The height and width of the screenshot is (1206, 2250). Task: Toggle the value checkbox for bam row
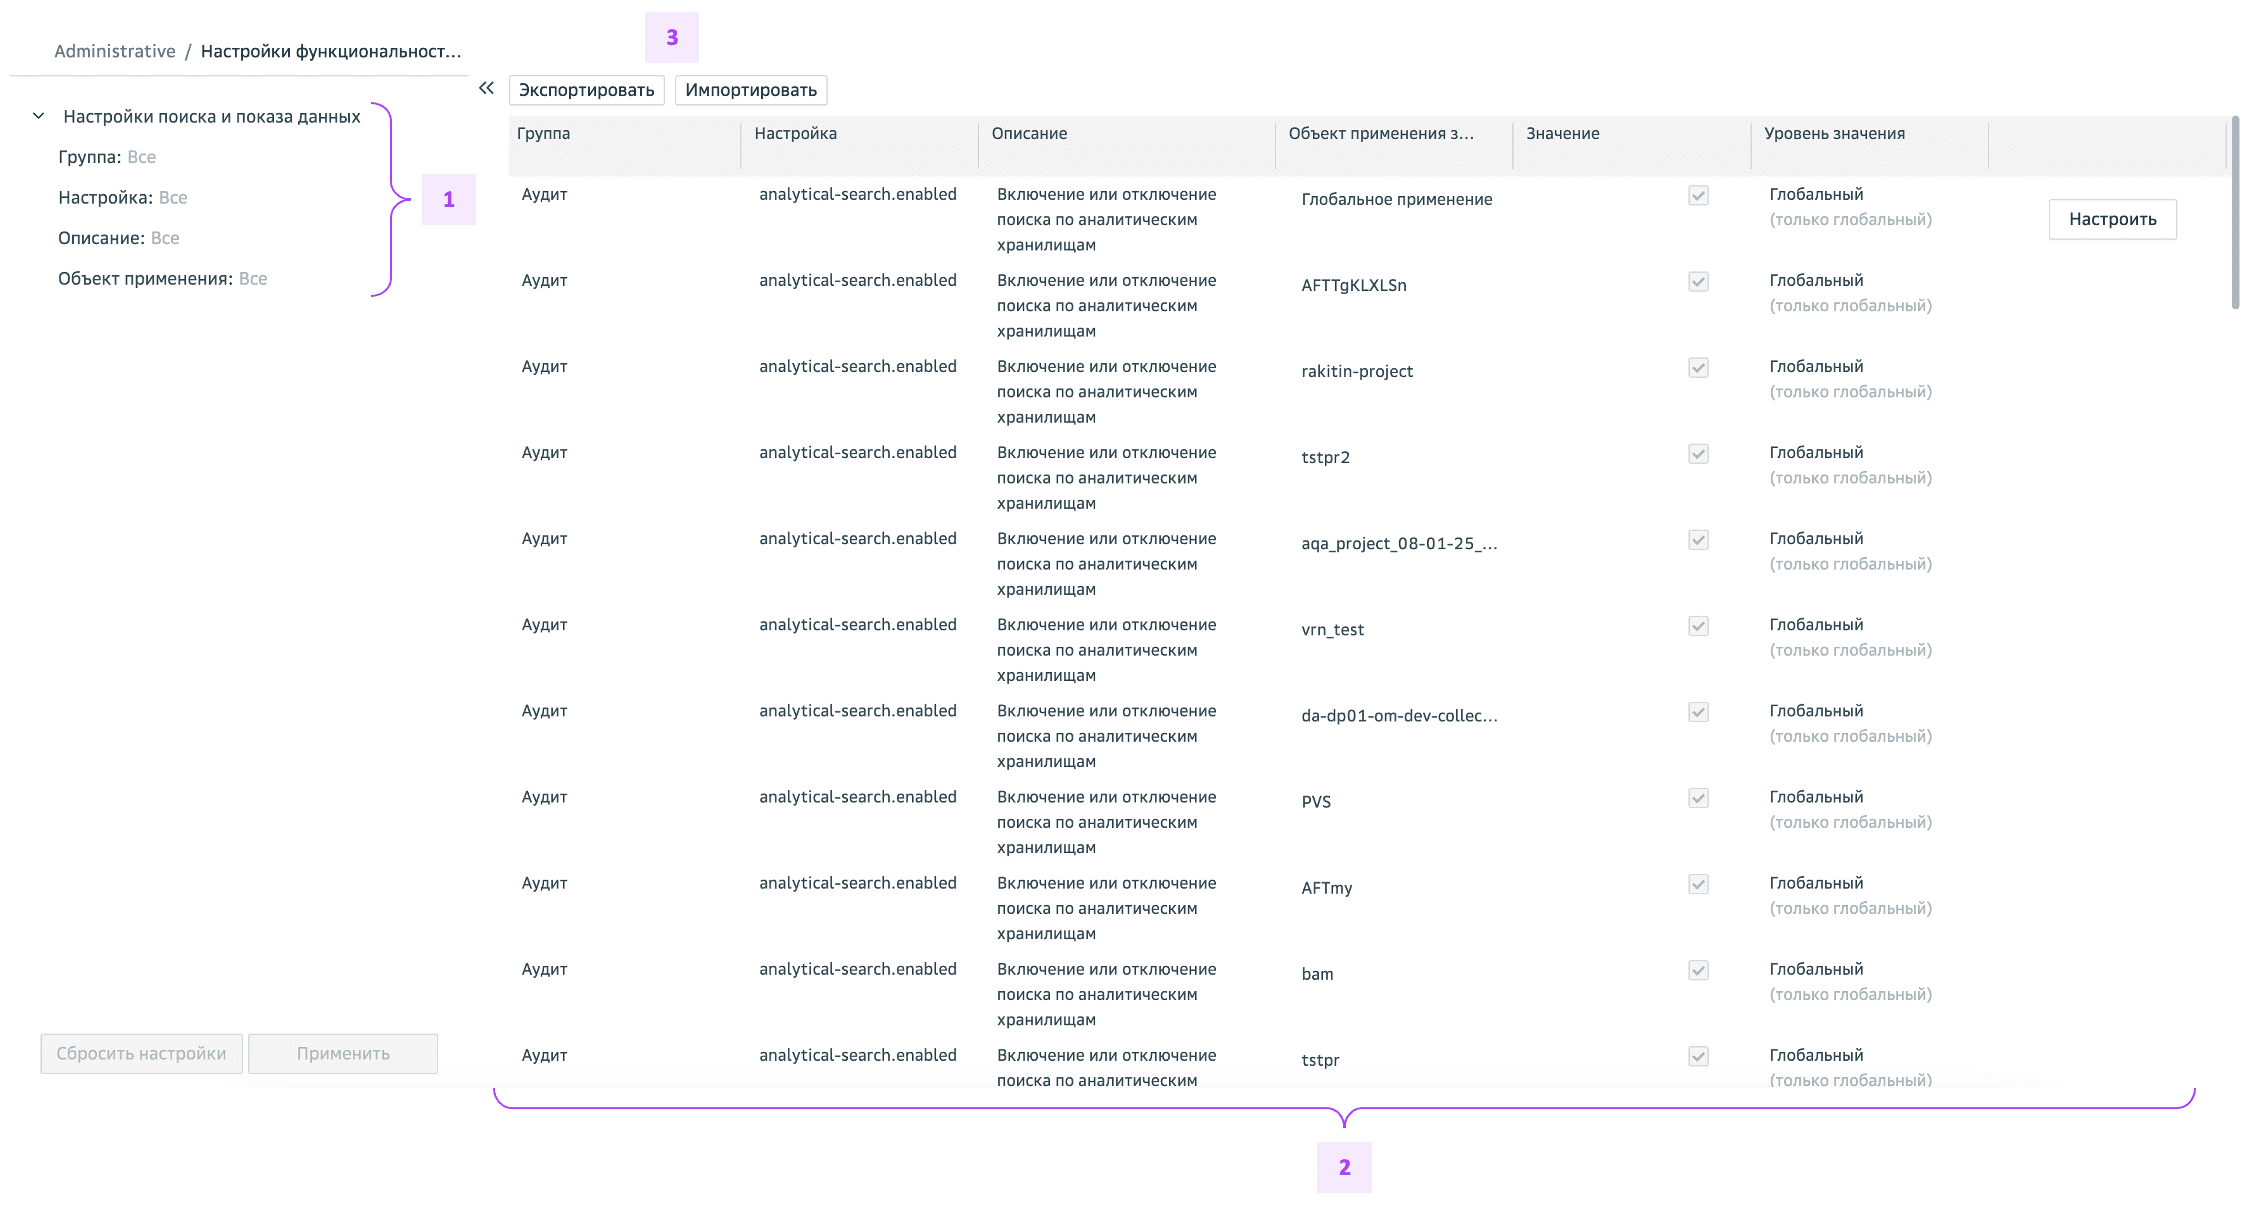pyautogui.click(x=1698, y=970)
